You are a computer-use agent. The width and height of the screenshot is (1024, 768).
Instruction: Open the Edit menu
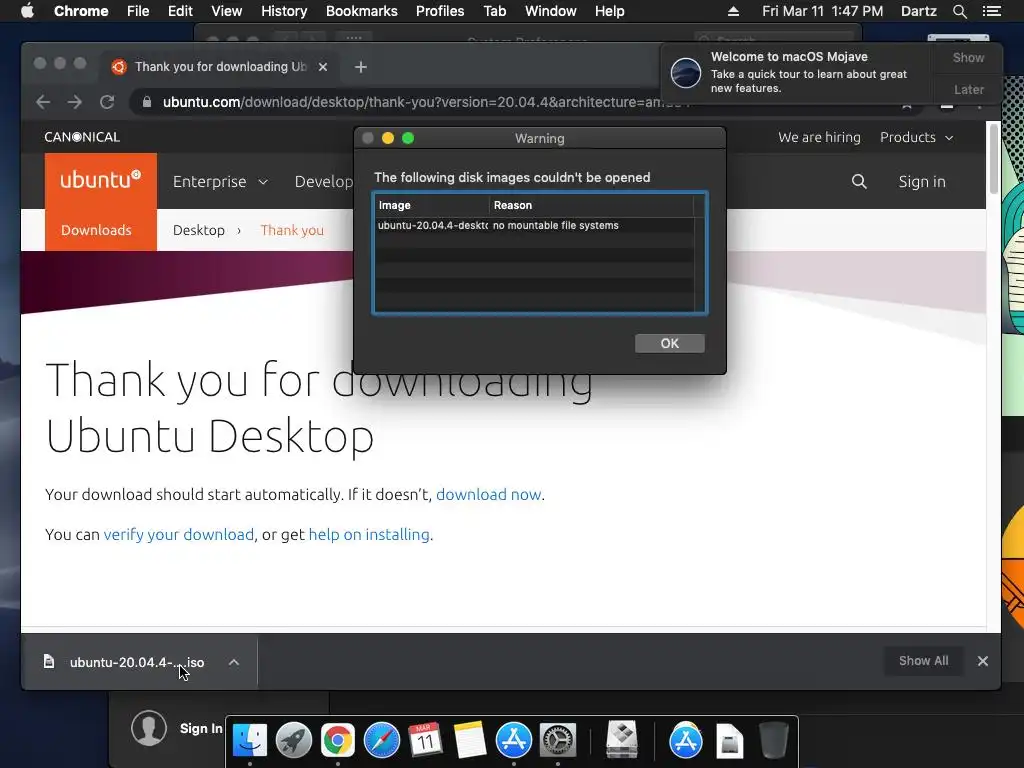(x=180, y=11)
